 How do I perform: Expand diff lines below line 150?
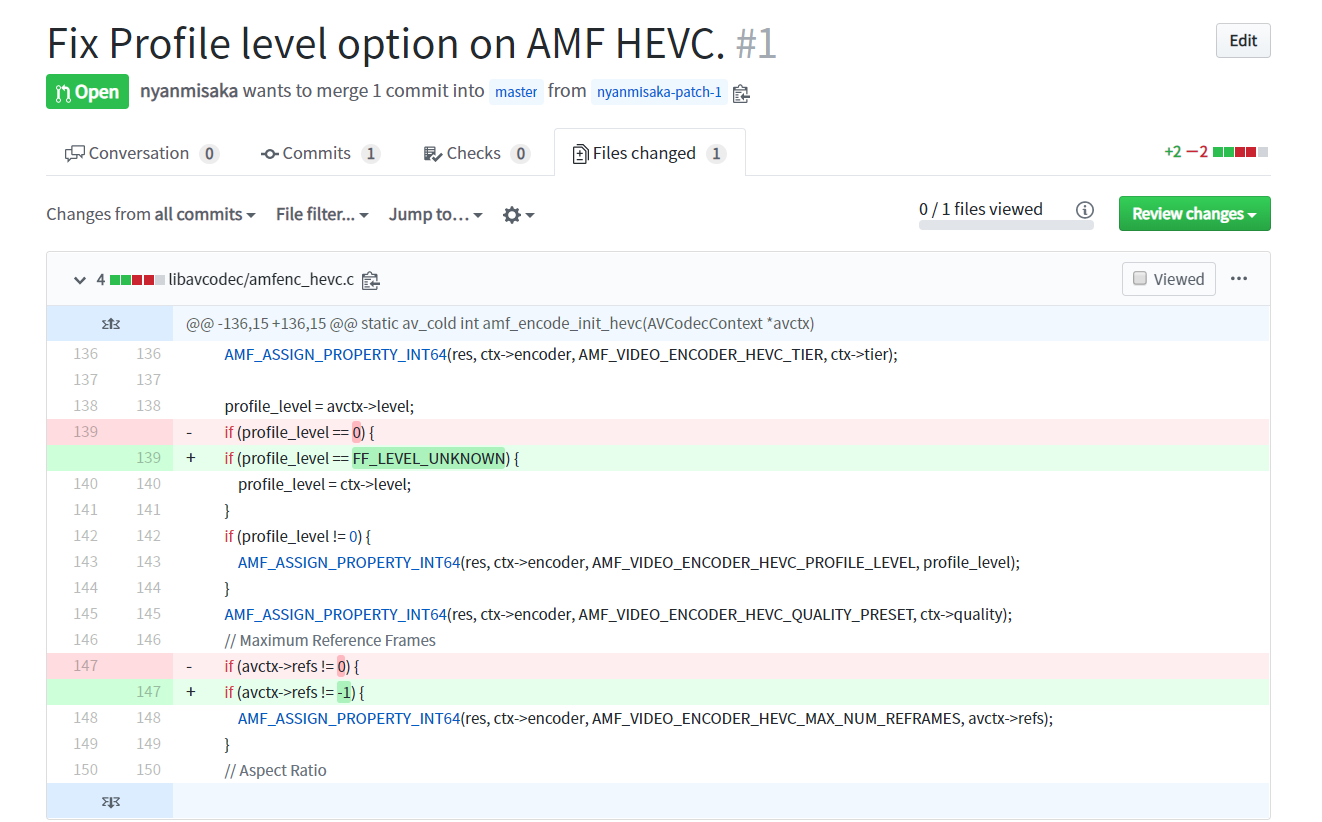[111, 801]
